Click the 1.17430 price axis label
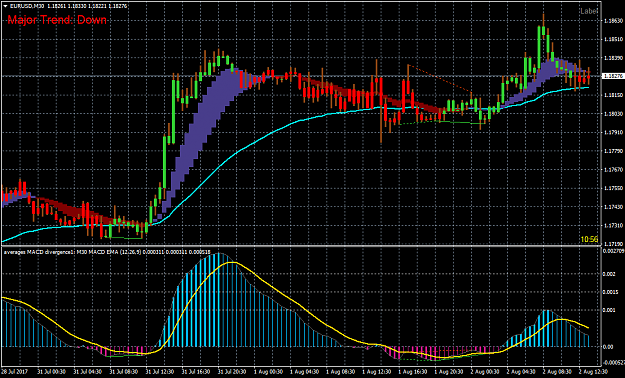 pyautogui.click(x=613, y=207)
